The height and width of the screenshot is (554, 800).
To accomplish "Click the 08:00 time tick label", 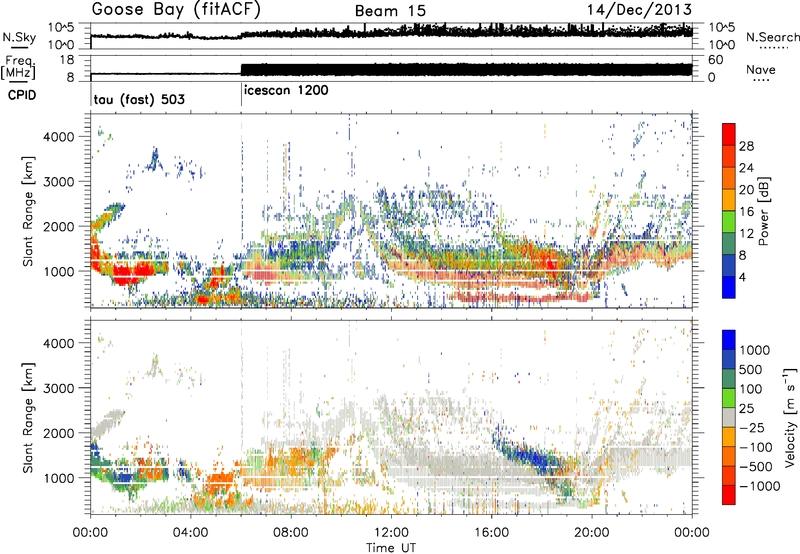I will (x=290, y=533).
